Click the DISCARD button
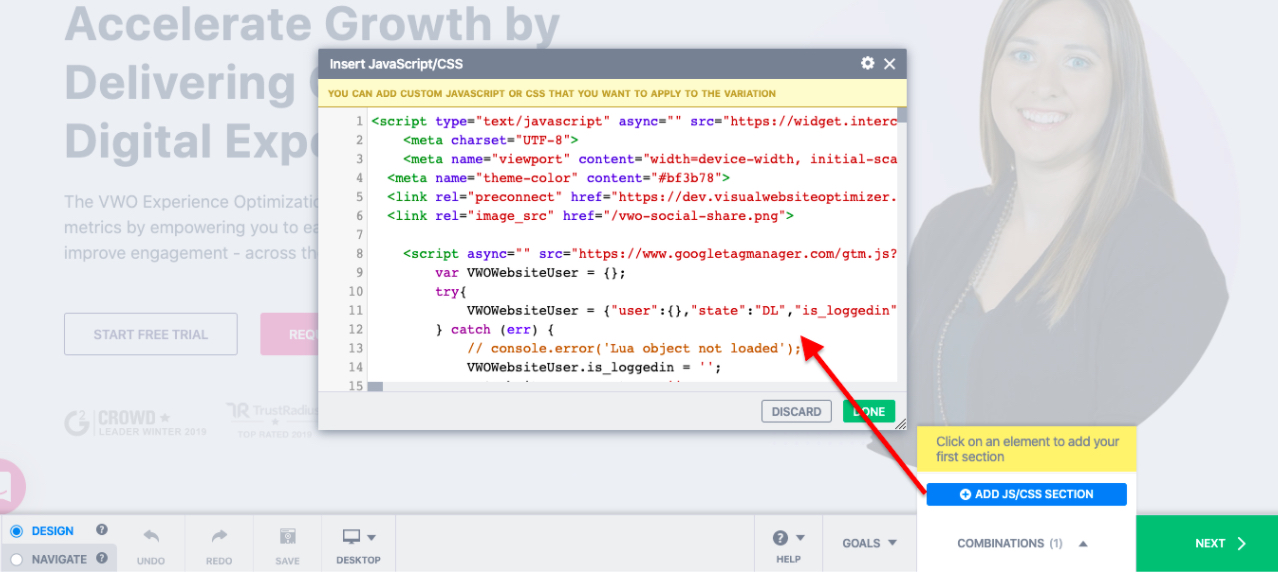This screenshot has height=572, width=1278. pyautogui.click(x=796, y=411)
